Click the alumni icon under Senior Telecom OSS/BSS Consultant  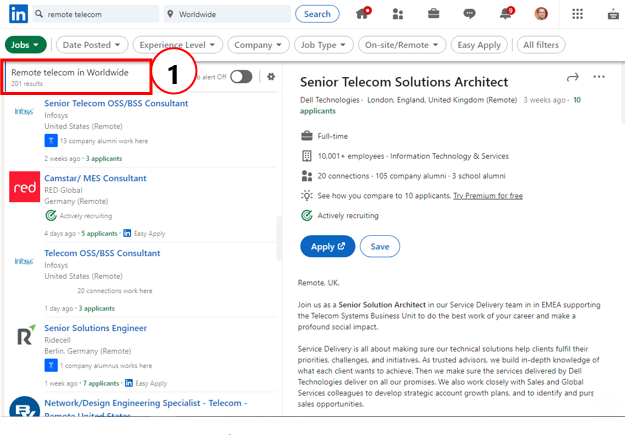coord(51,141)
